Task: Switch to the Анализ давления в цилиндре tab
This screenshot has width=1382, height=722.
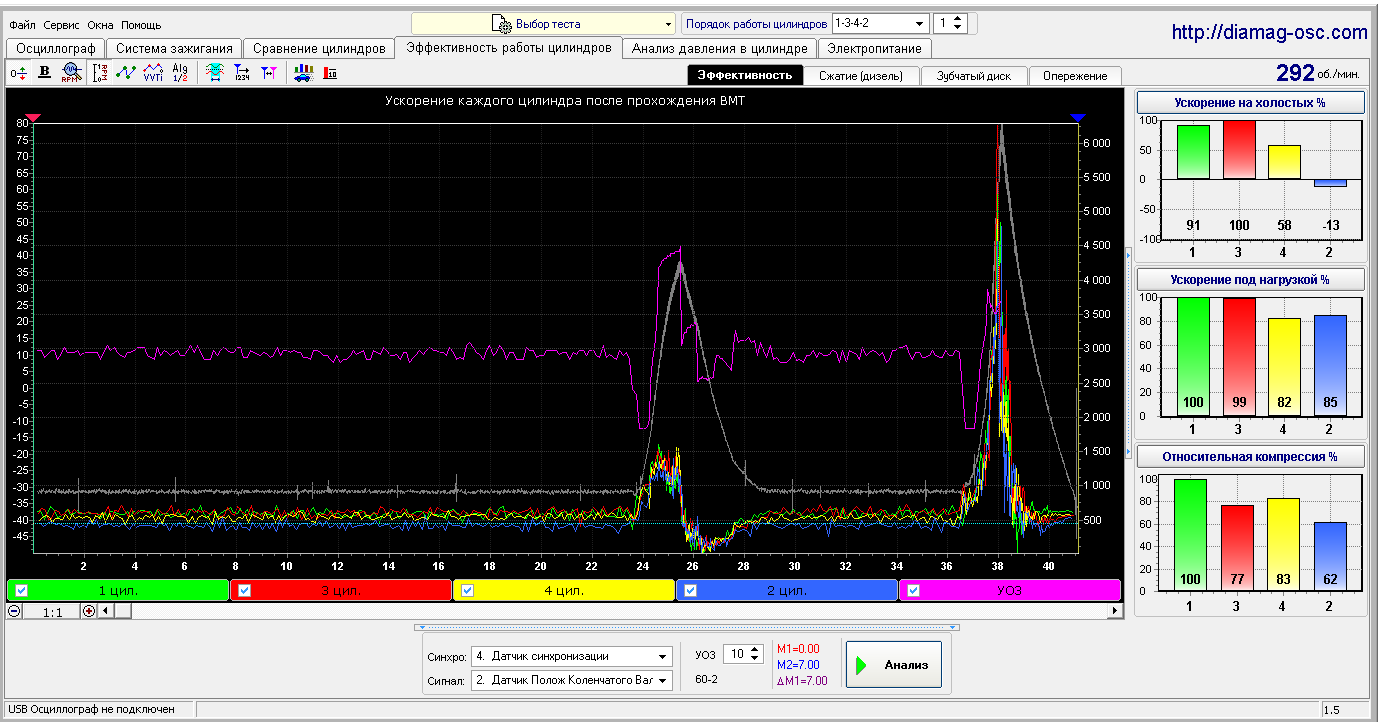Action: click(720, 48)
